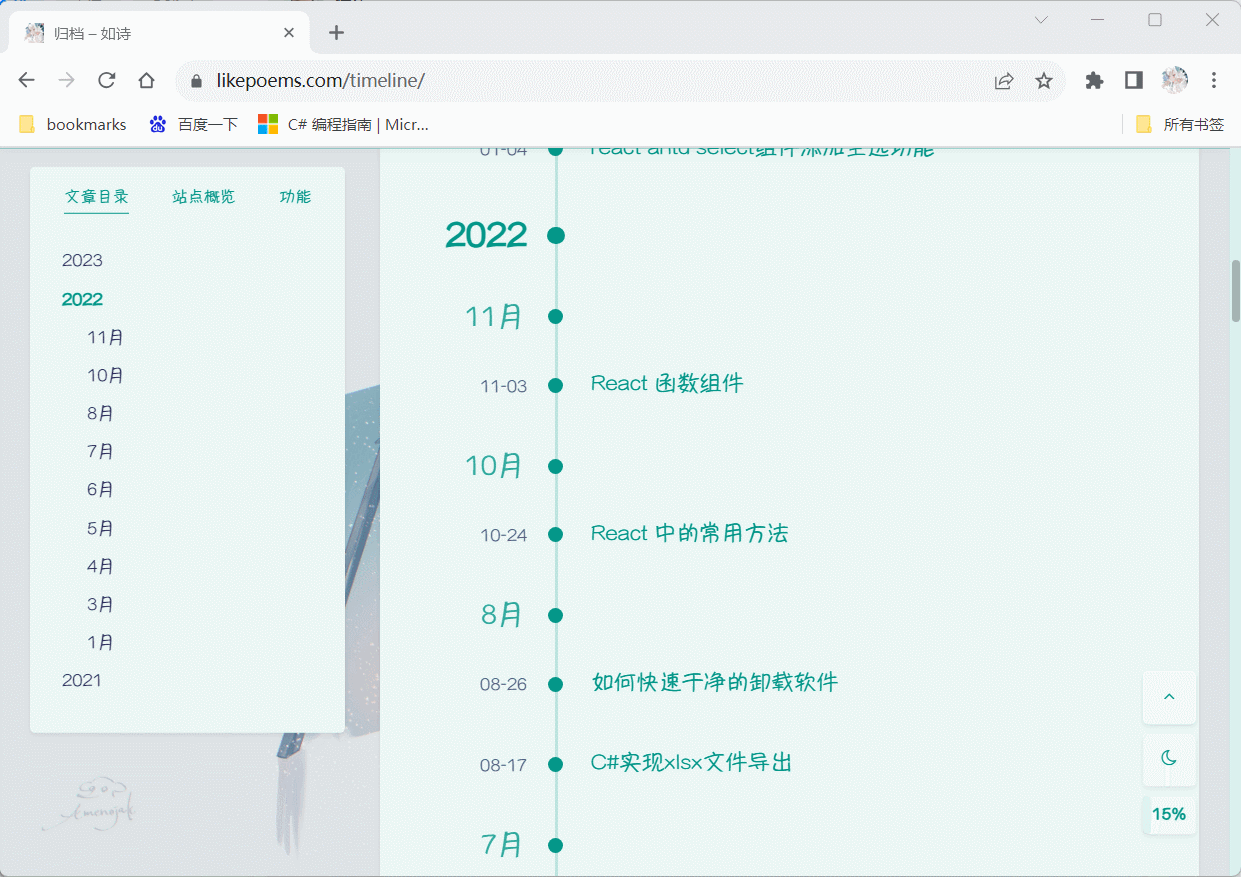Share this page via address bar icon

tap(1004, 81)
